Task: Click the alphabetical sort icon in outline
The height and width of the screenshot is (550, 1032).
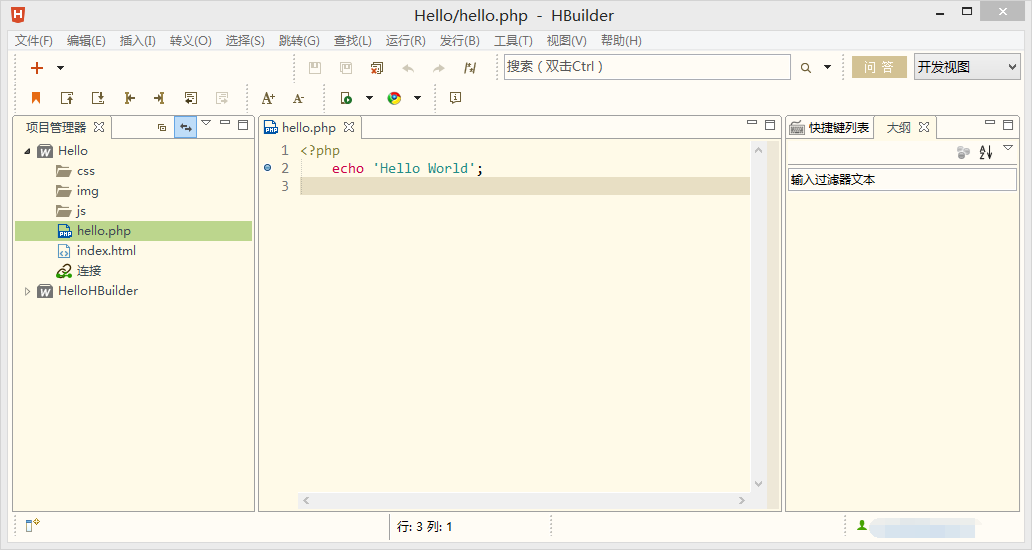Action: (x=985, y=153)
